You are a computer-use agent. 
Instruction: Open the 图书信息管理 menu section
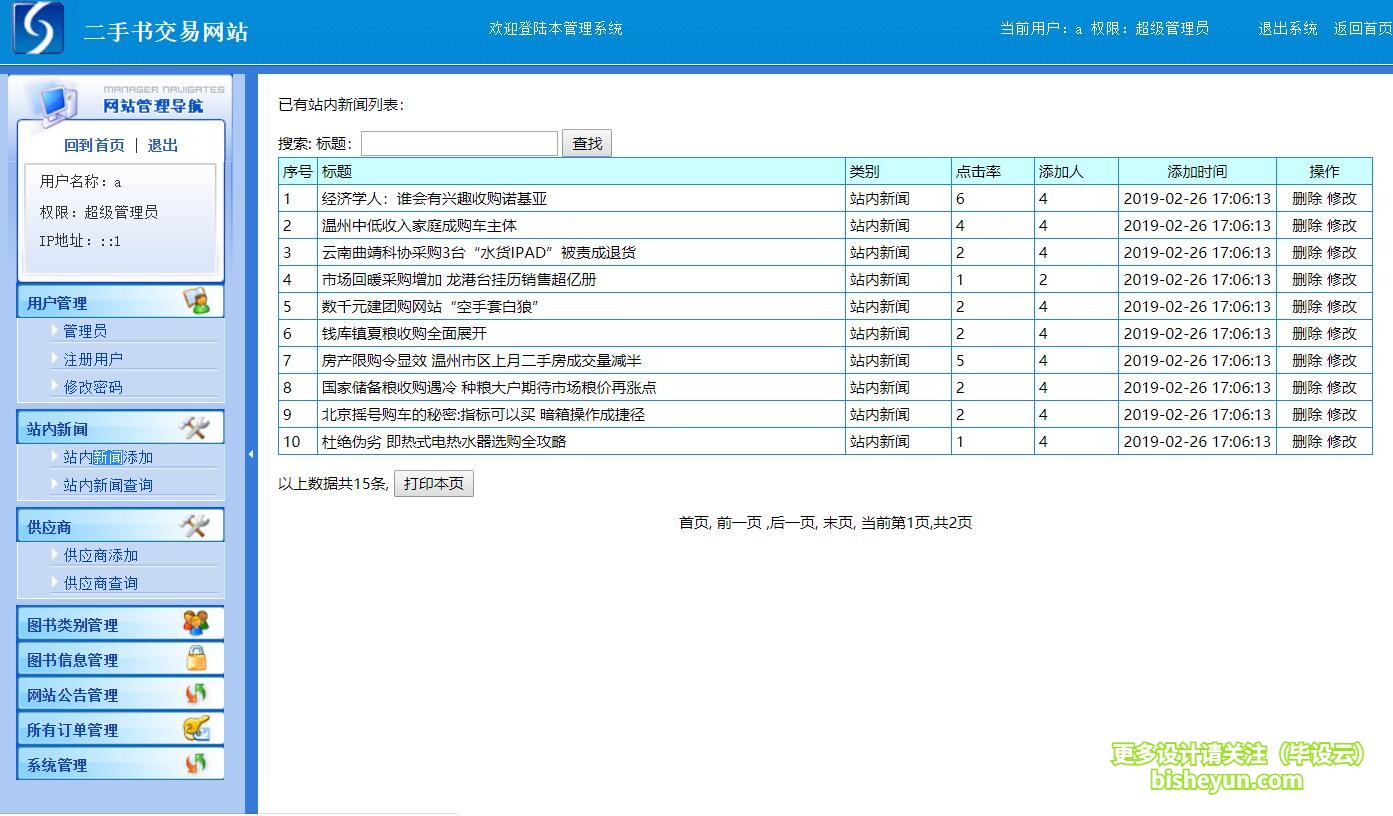click(120, 659)
